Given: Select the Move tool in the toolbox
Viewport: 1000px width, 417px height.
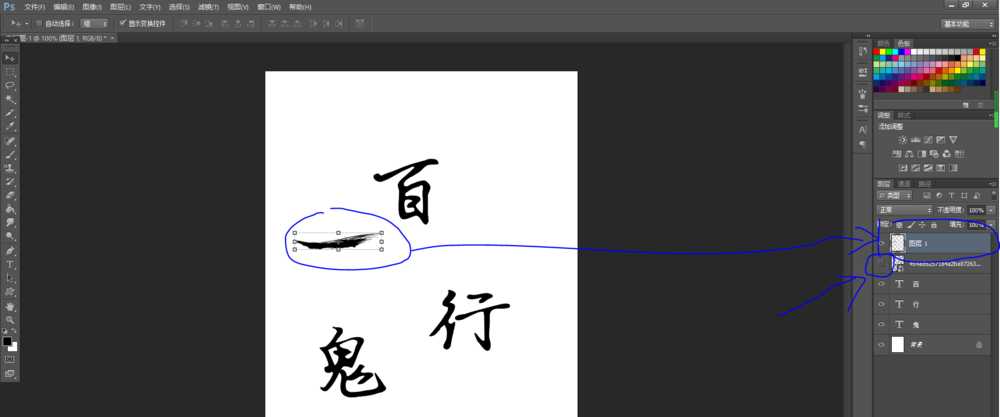Looking at the screenshot, I should [10, 58].
